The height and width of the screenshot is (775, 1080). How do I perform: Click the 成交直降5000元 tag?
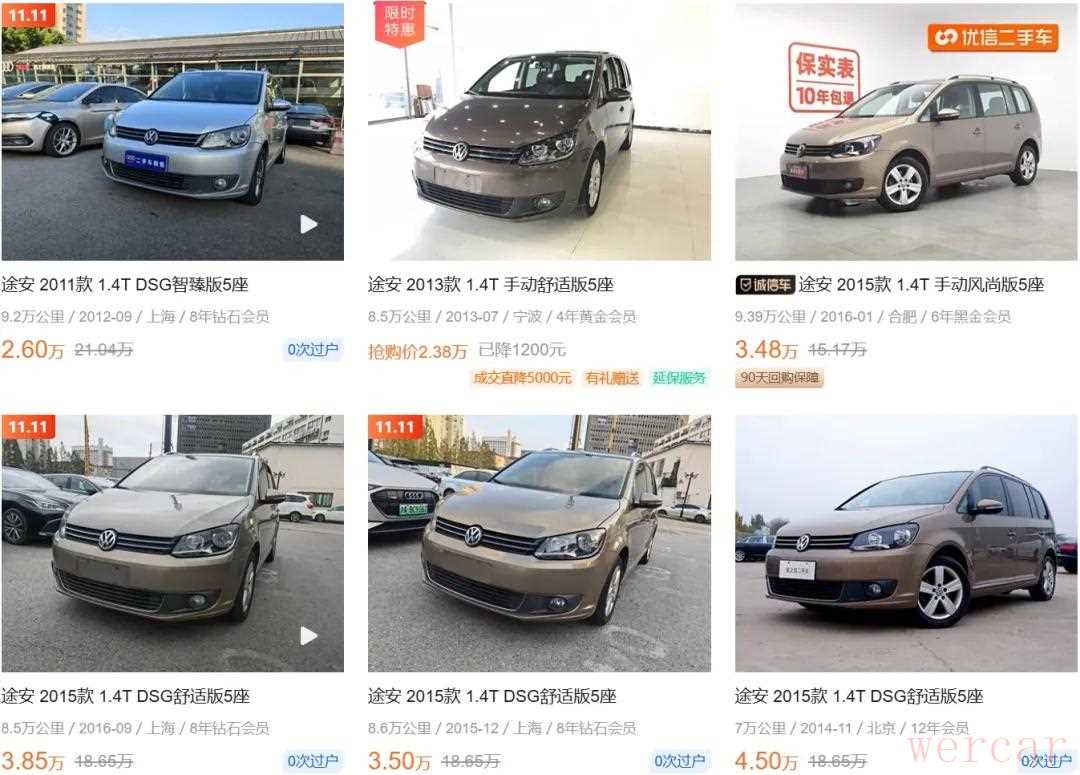[x=522, y=378]
